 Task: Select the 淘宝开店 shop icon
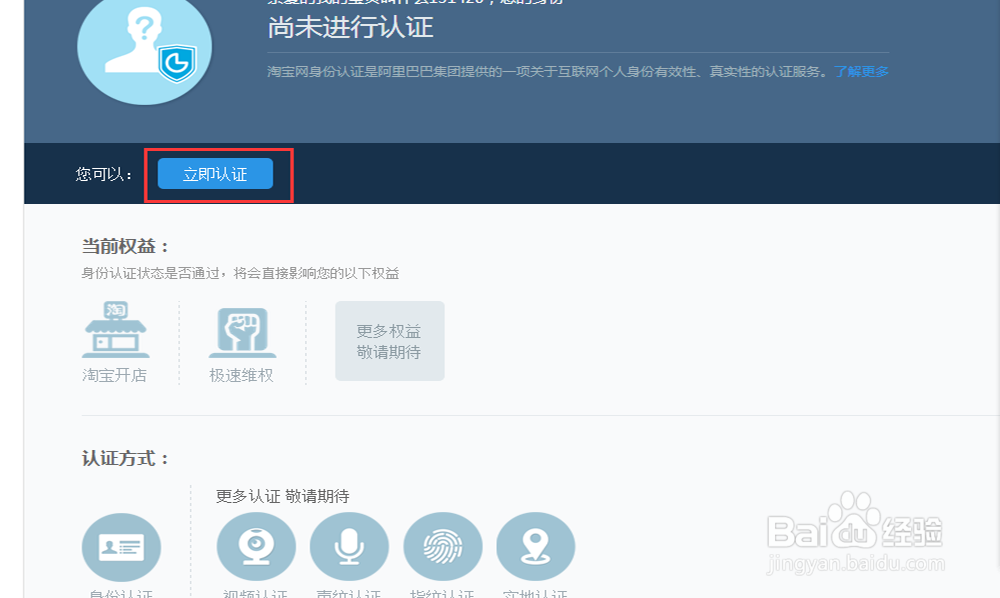point(115,330)
